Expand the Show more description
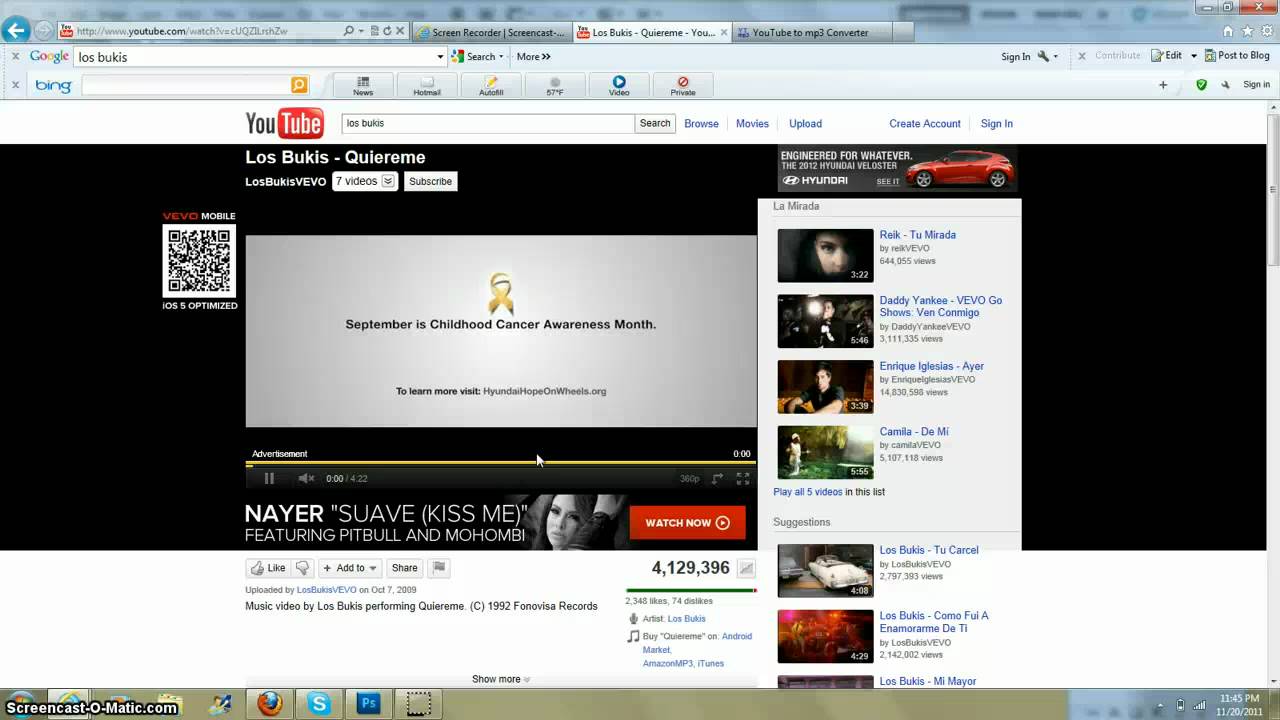Viewport: 1280px width, 720px height. tap(501, 679)
